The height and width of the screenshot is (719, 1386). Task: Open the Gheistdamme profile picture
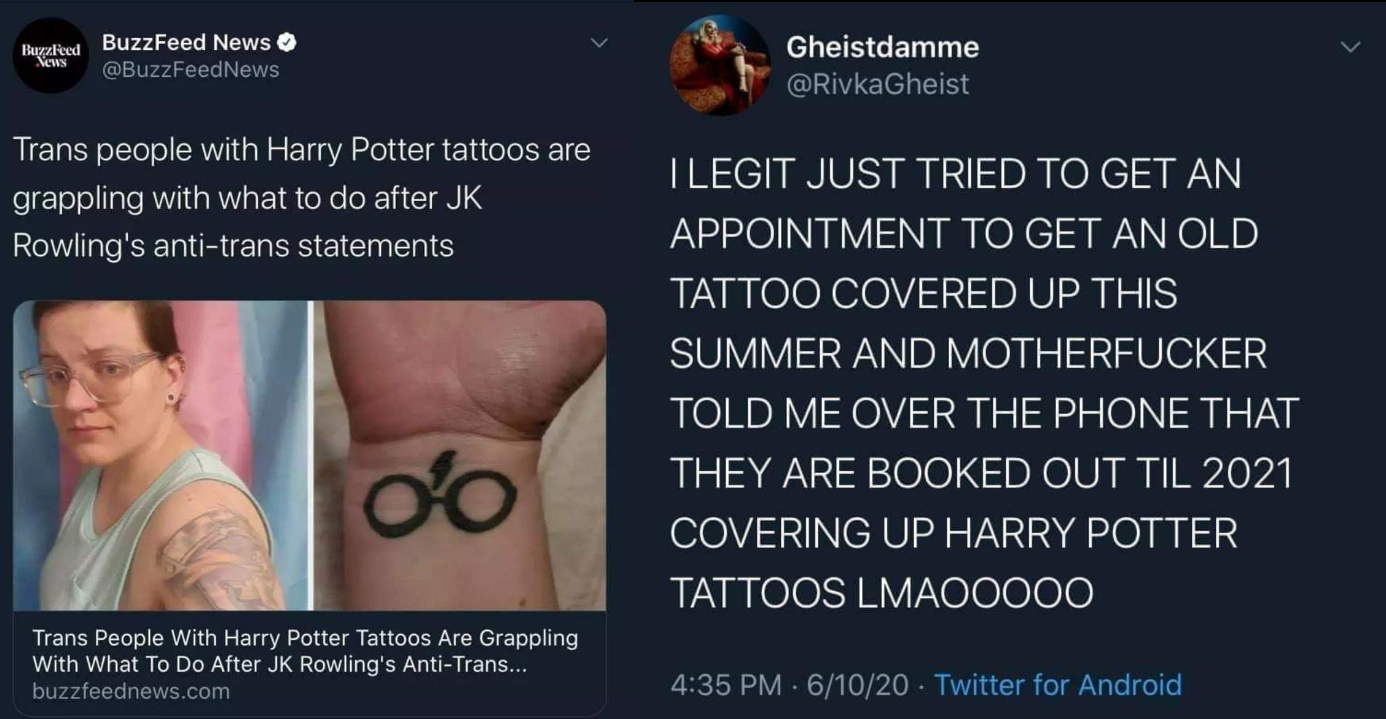pos(720,65)
